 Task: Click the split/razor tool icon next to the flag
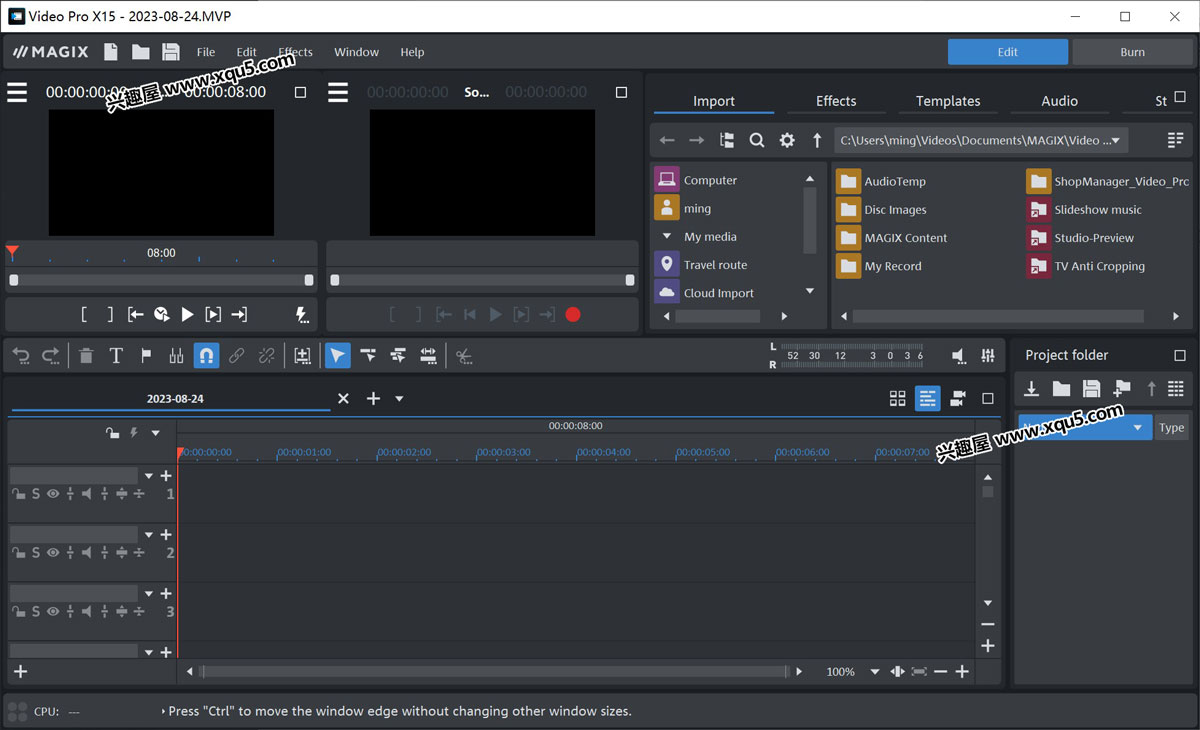(176, 355)
